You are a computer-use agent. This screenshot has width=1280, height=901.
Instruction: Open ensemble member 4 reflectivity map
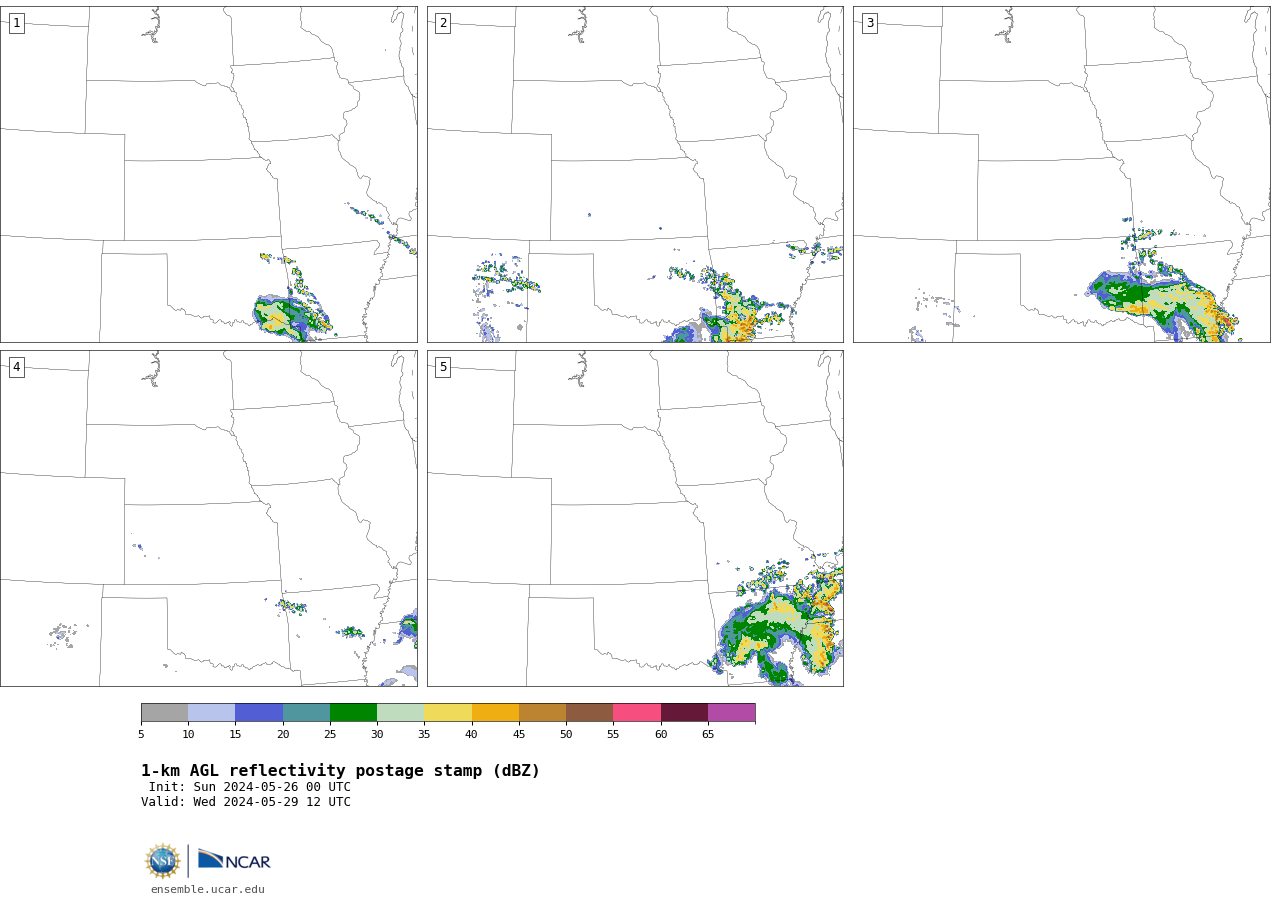[208, 518]
